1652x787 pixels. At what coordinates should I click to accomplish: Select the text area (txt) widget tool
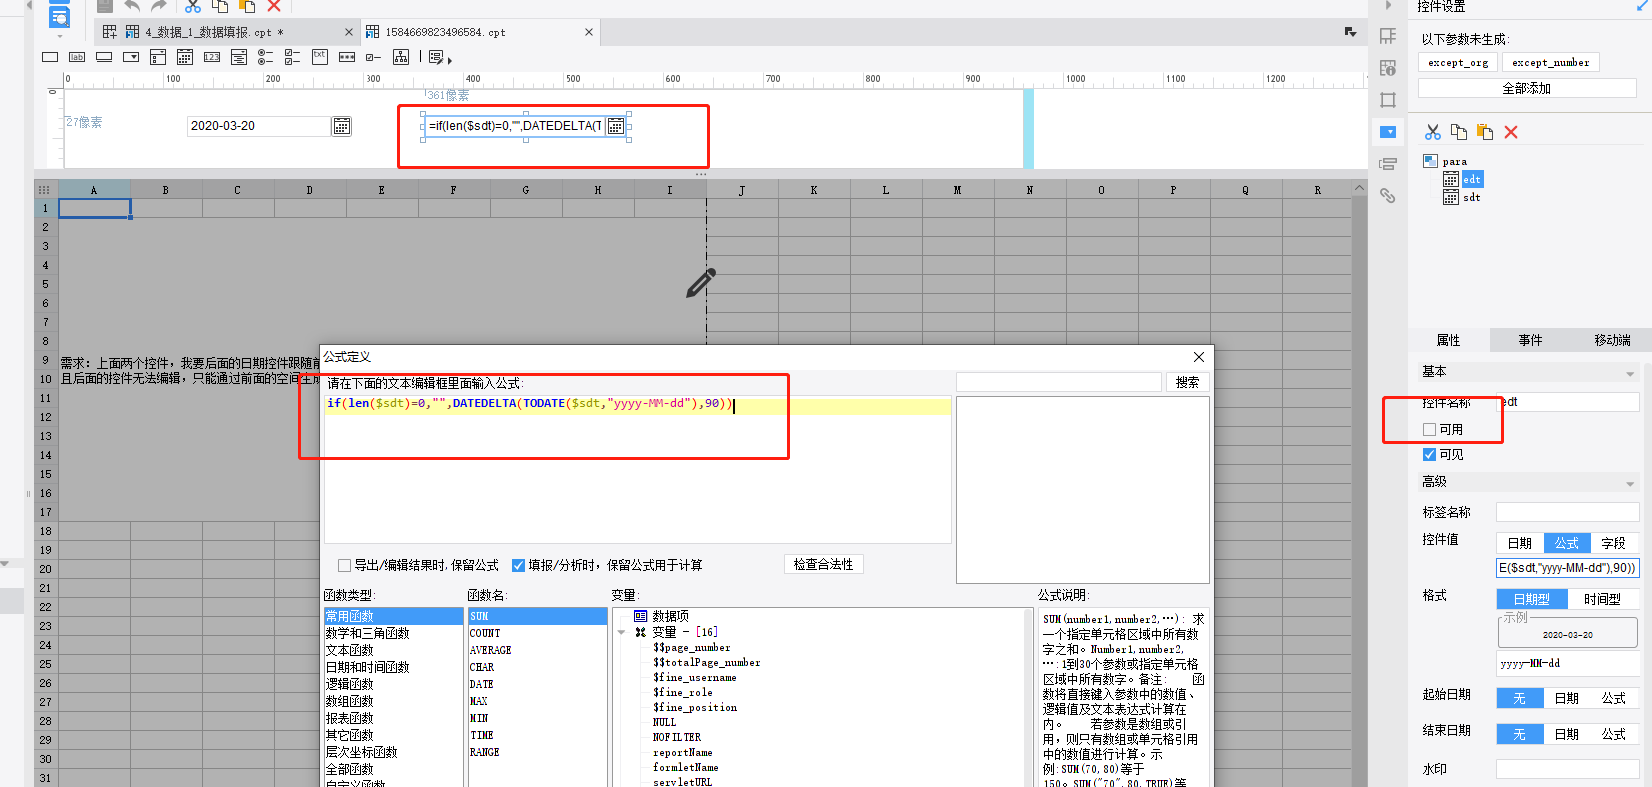[320, 57]
